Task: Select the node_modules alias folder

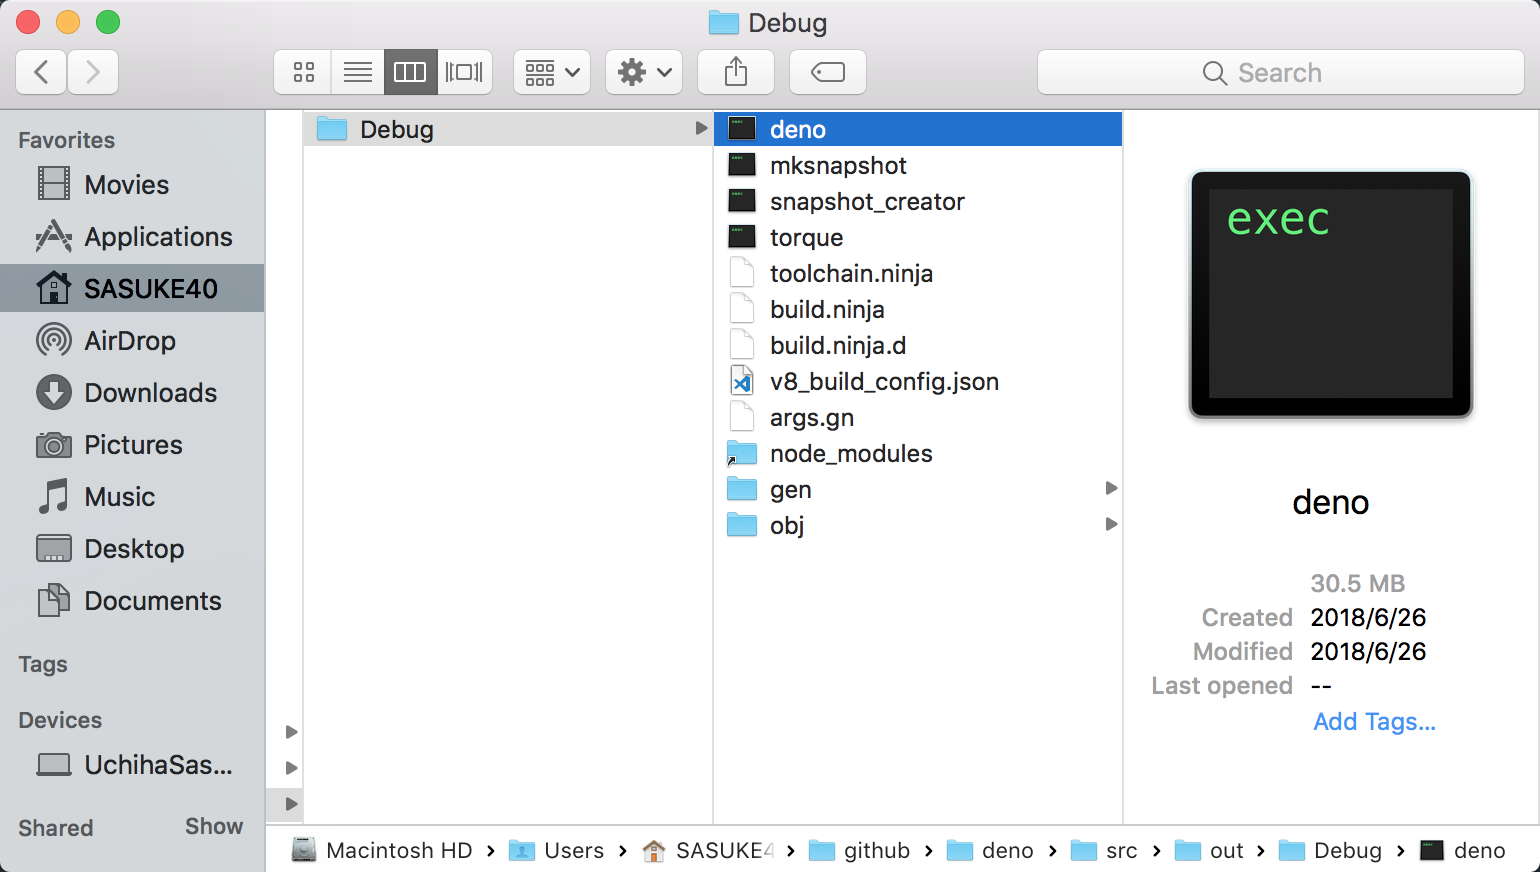Action: tap(918, 453)
